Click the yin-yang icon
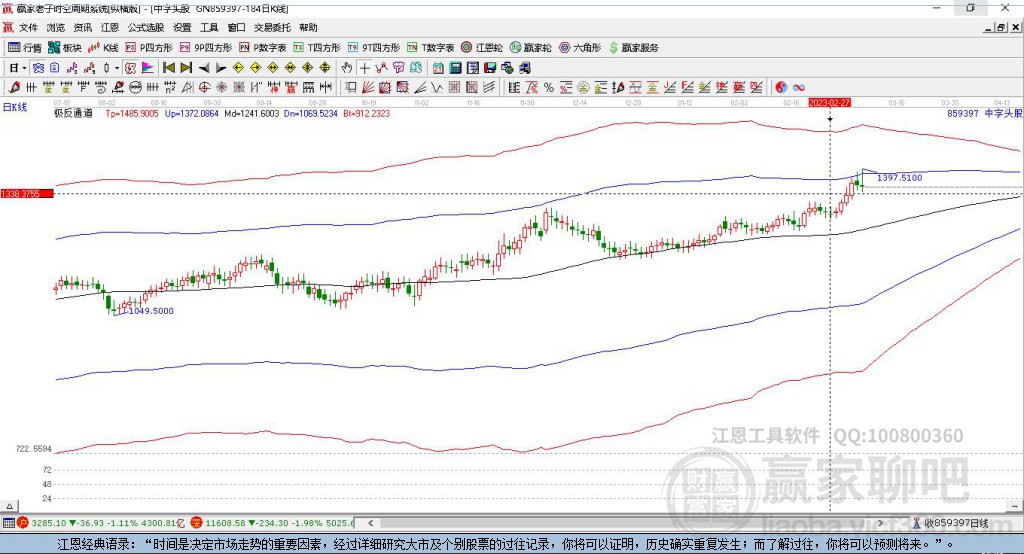 click(x=781, y=88)
